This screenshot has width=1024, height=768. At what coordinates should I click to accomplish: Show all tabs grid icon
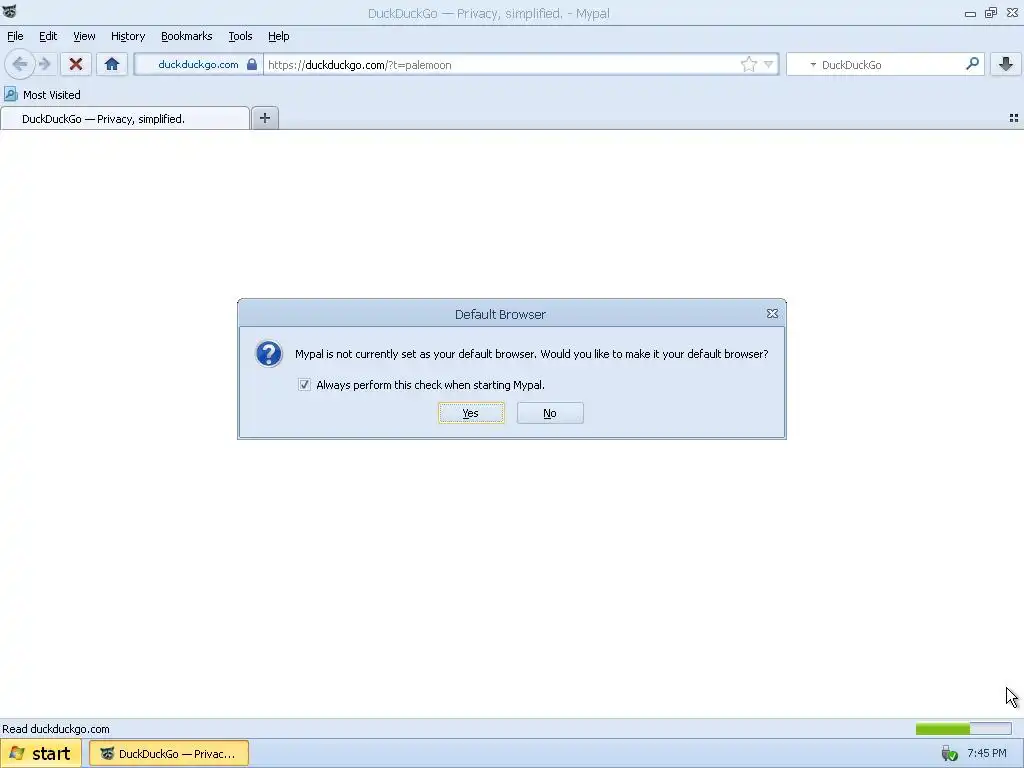pyautogui.click(x=1014, y=118)
